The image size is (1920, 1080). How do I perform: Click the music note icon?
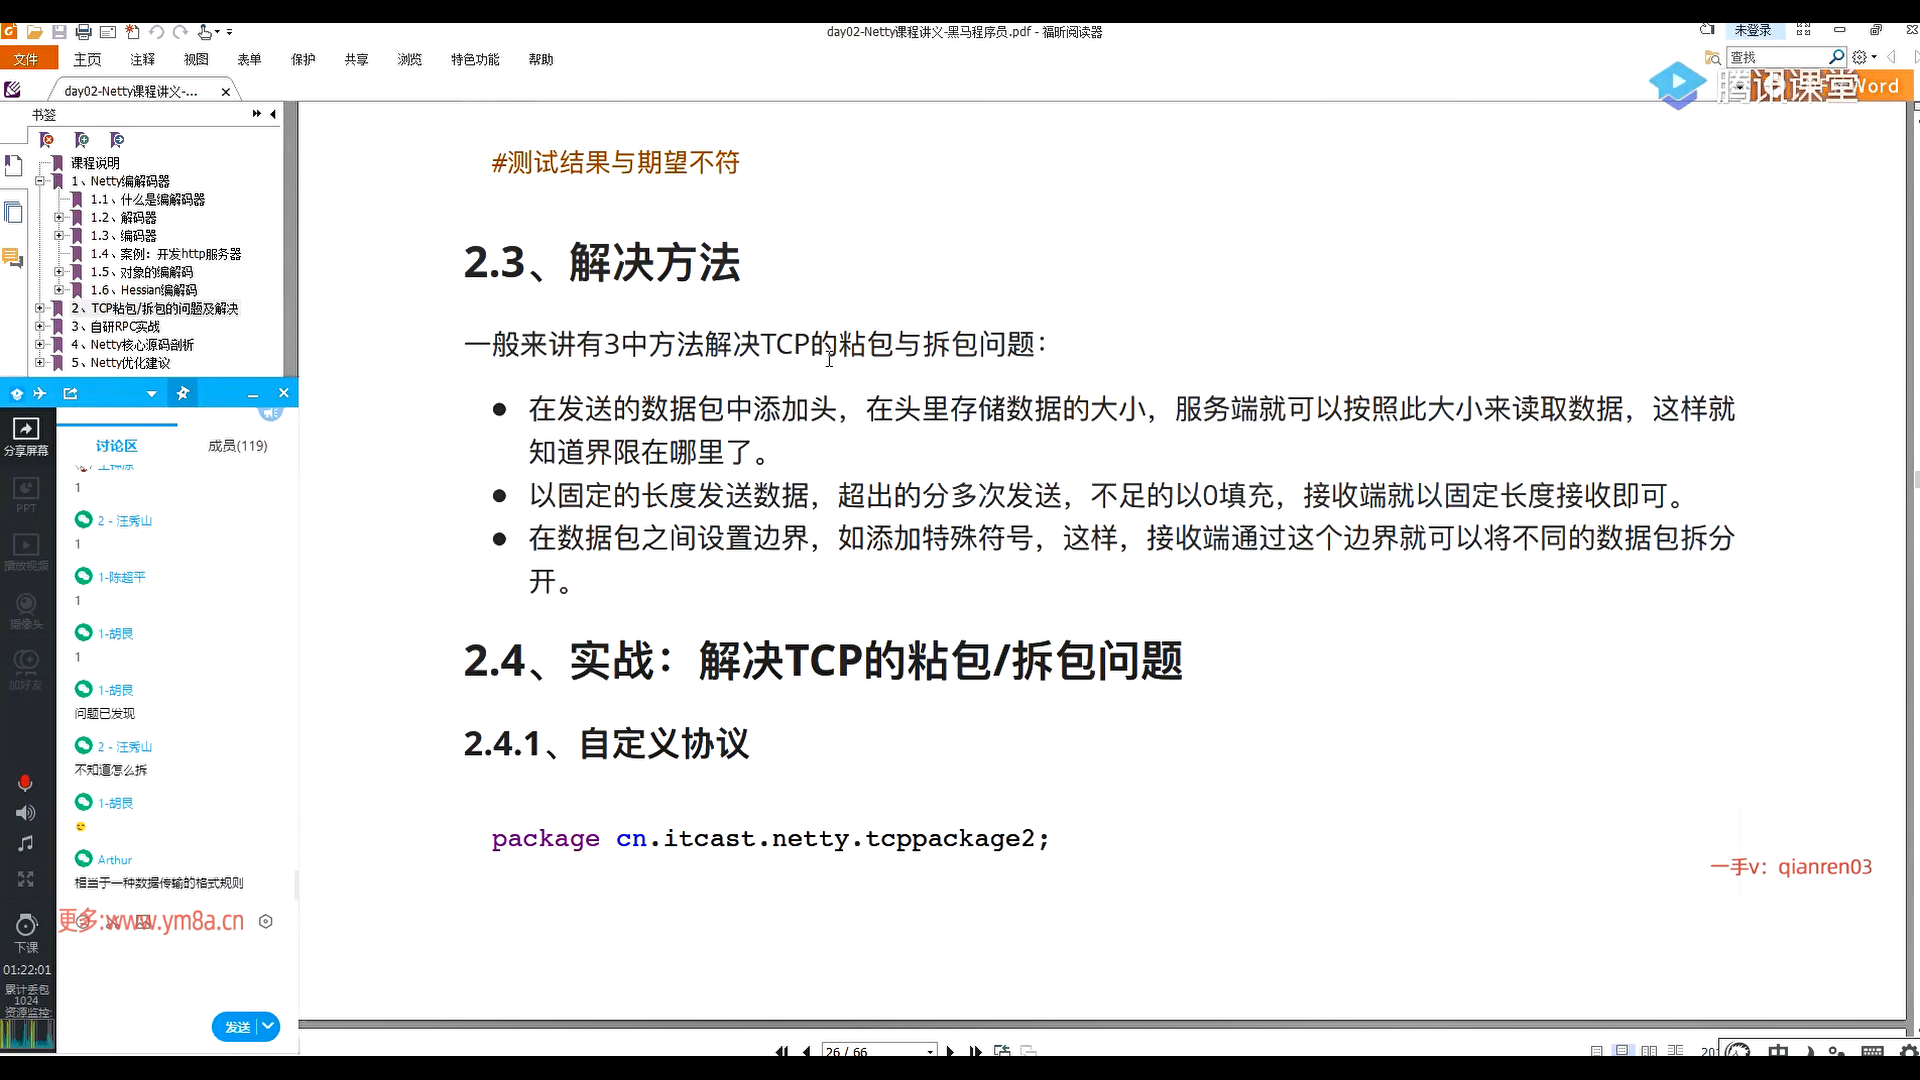(26, 844)
